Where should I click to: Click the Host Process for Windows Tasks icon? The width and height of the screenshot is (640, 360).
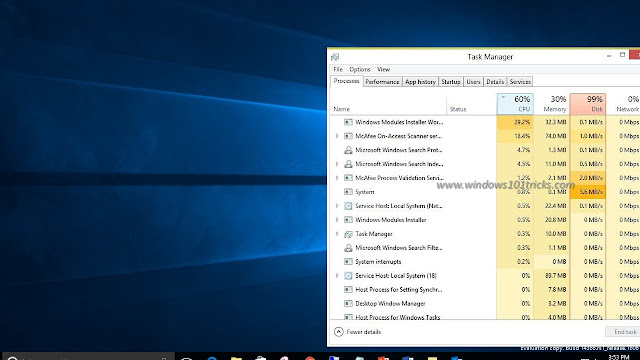click(x=348, y=317)
